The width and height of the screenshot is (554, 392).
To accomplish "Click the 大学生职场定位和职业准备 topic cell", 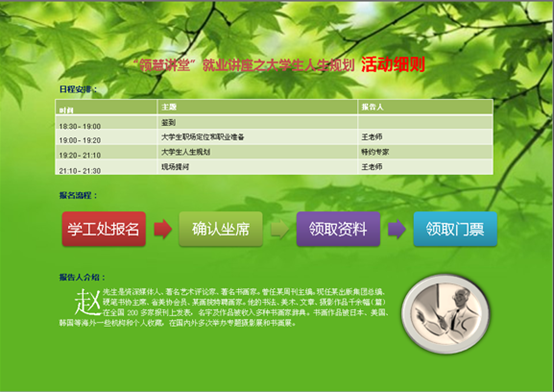I will (257, 137).
